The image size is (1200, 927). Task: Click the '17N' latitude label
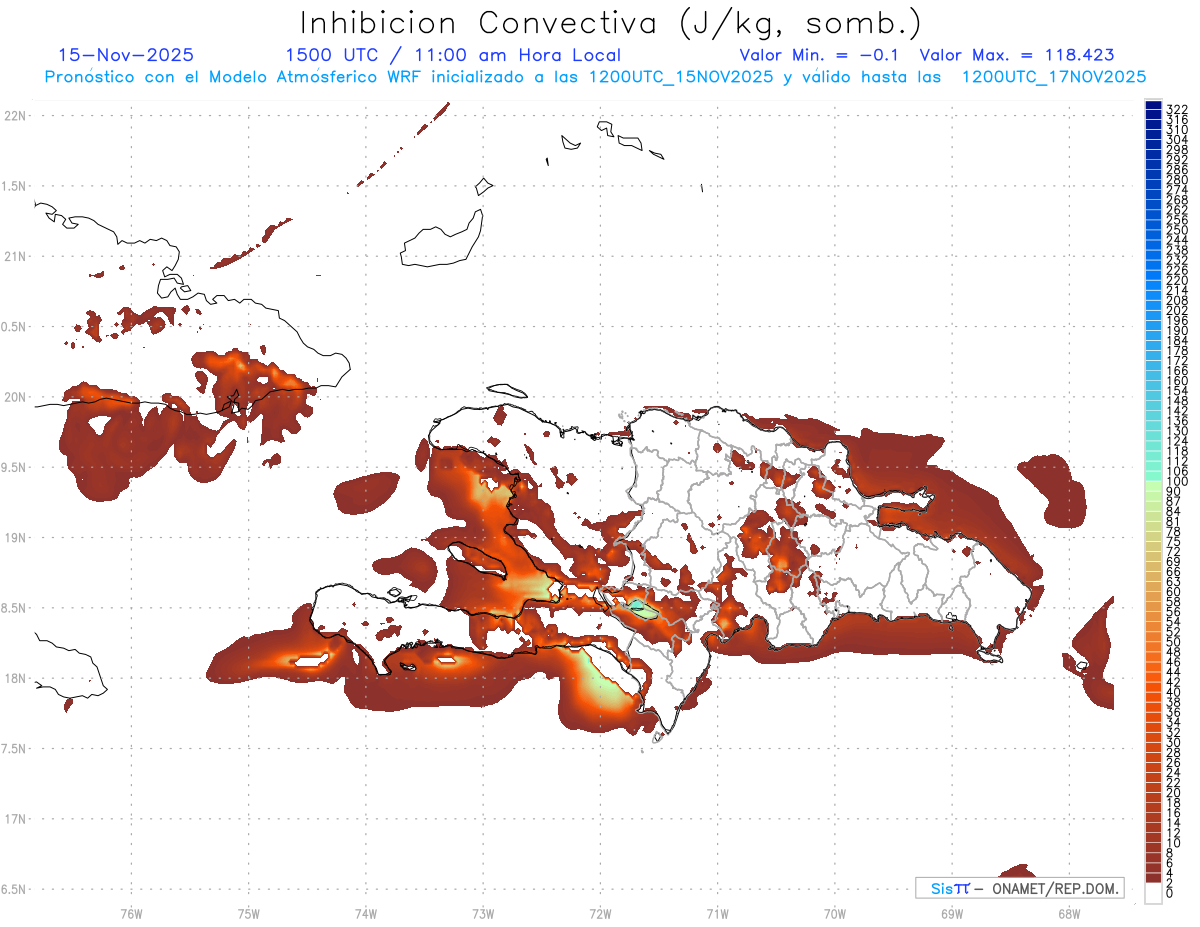point(14,819)
